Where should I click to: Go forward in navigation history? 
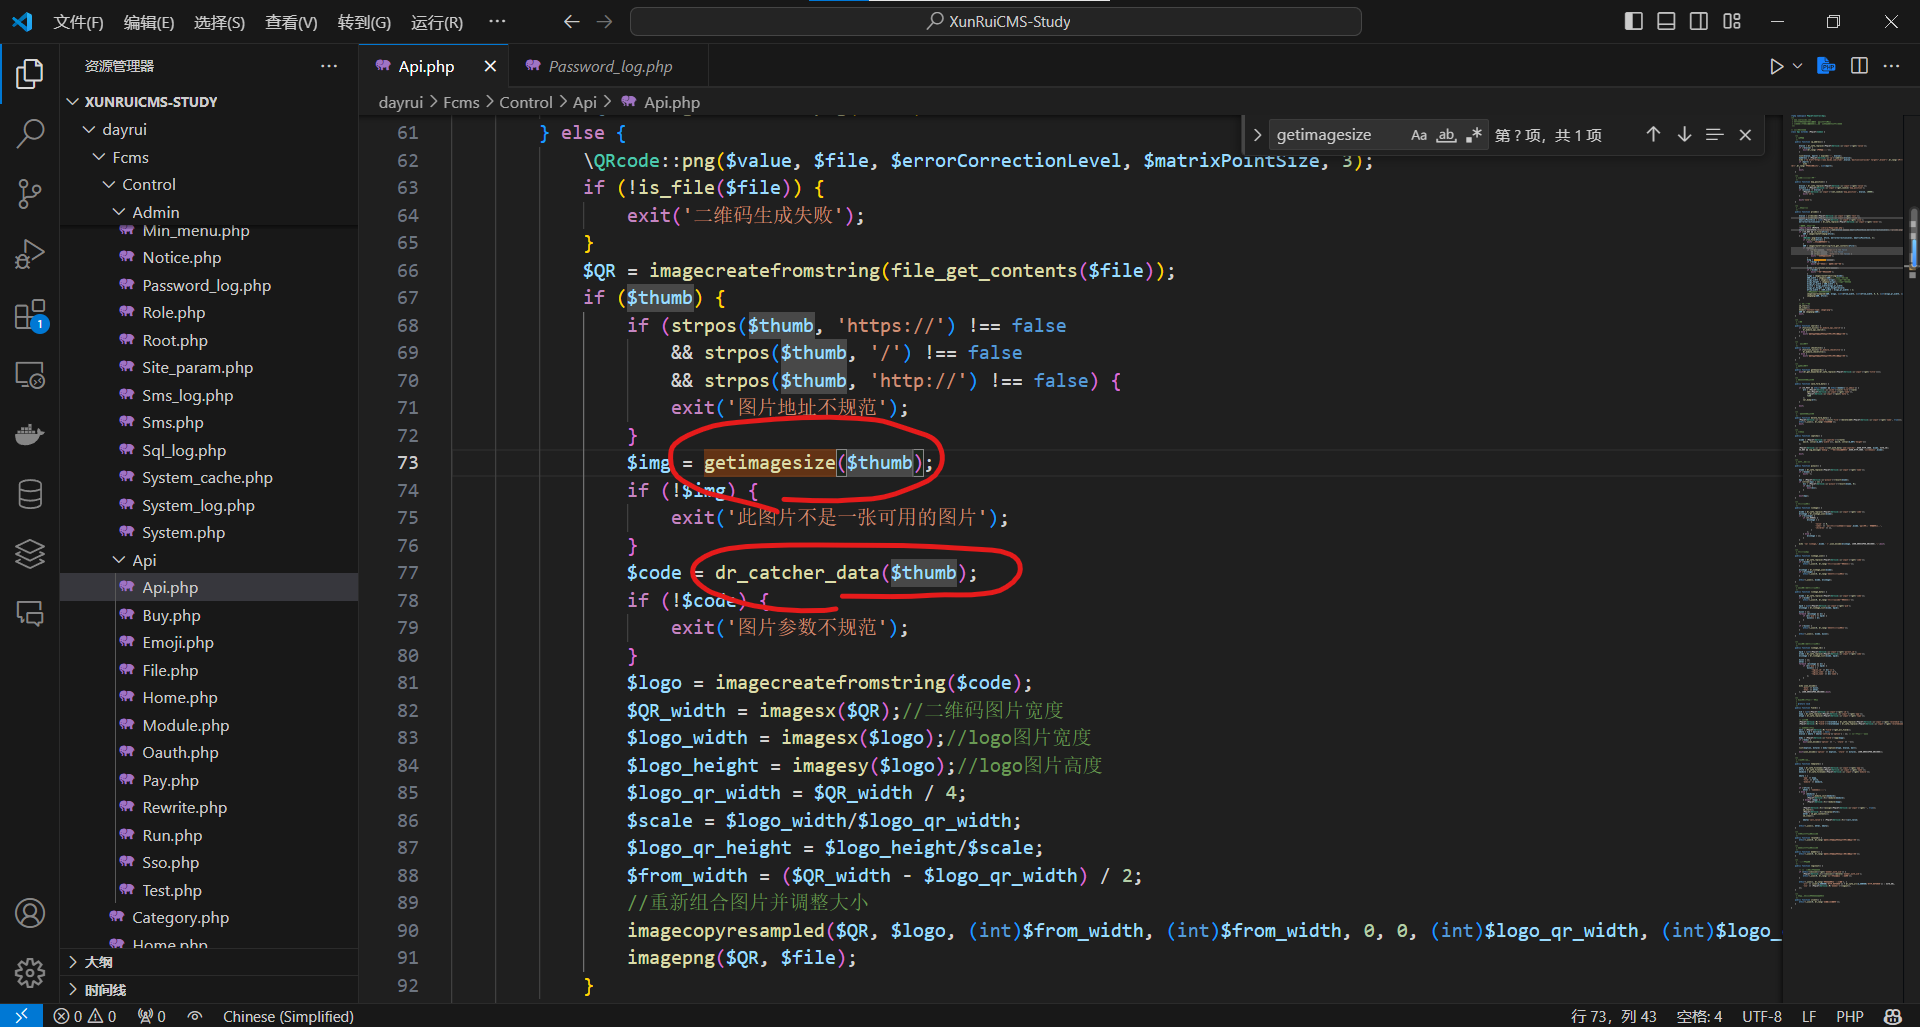(605, 21)
